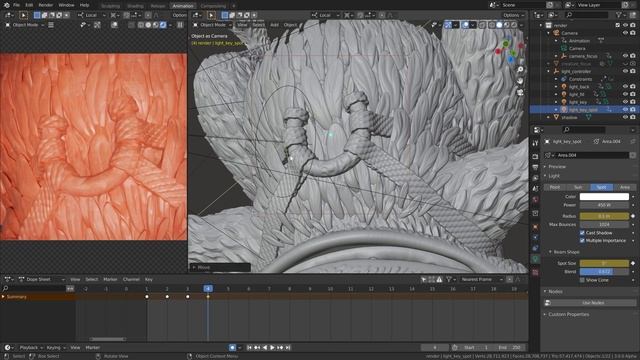Viewport: 640px width, 360px height.
Task: Open Object Data light properties tab
Action: [x=535, y=259]
